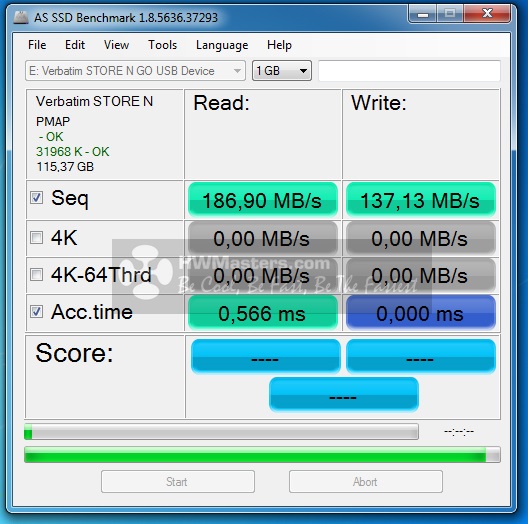Open the Tools menu
The image size is (528, 524).
click(163, 45)
